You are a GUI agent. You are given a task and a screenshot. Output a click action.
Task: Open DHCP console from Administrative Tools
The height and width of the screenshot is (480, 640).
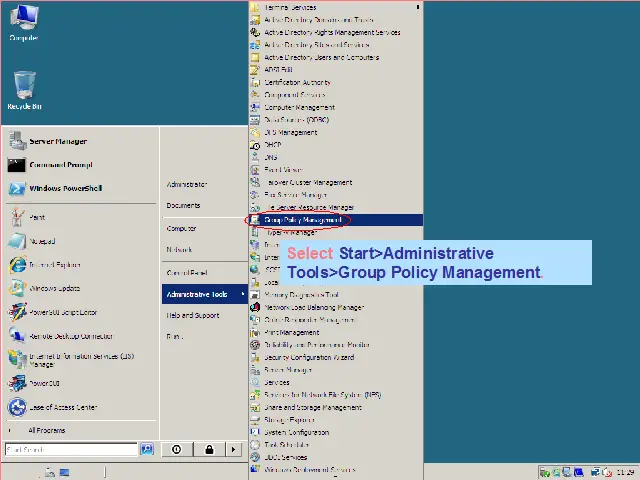pyautogui.click(x=336, y=144)
